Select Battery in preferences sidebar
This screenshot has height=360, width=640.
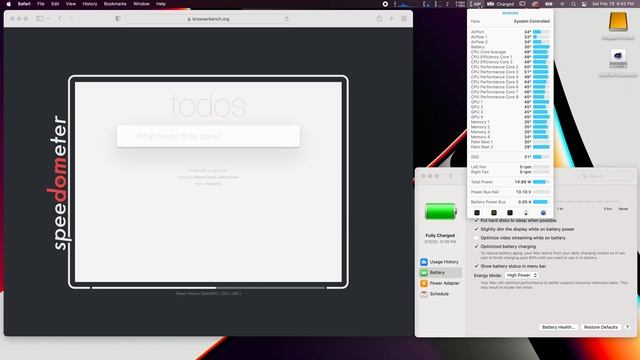click(440, 272)
